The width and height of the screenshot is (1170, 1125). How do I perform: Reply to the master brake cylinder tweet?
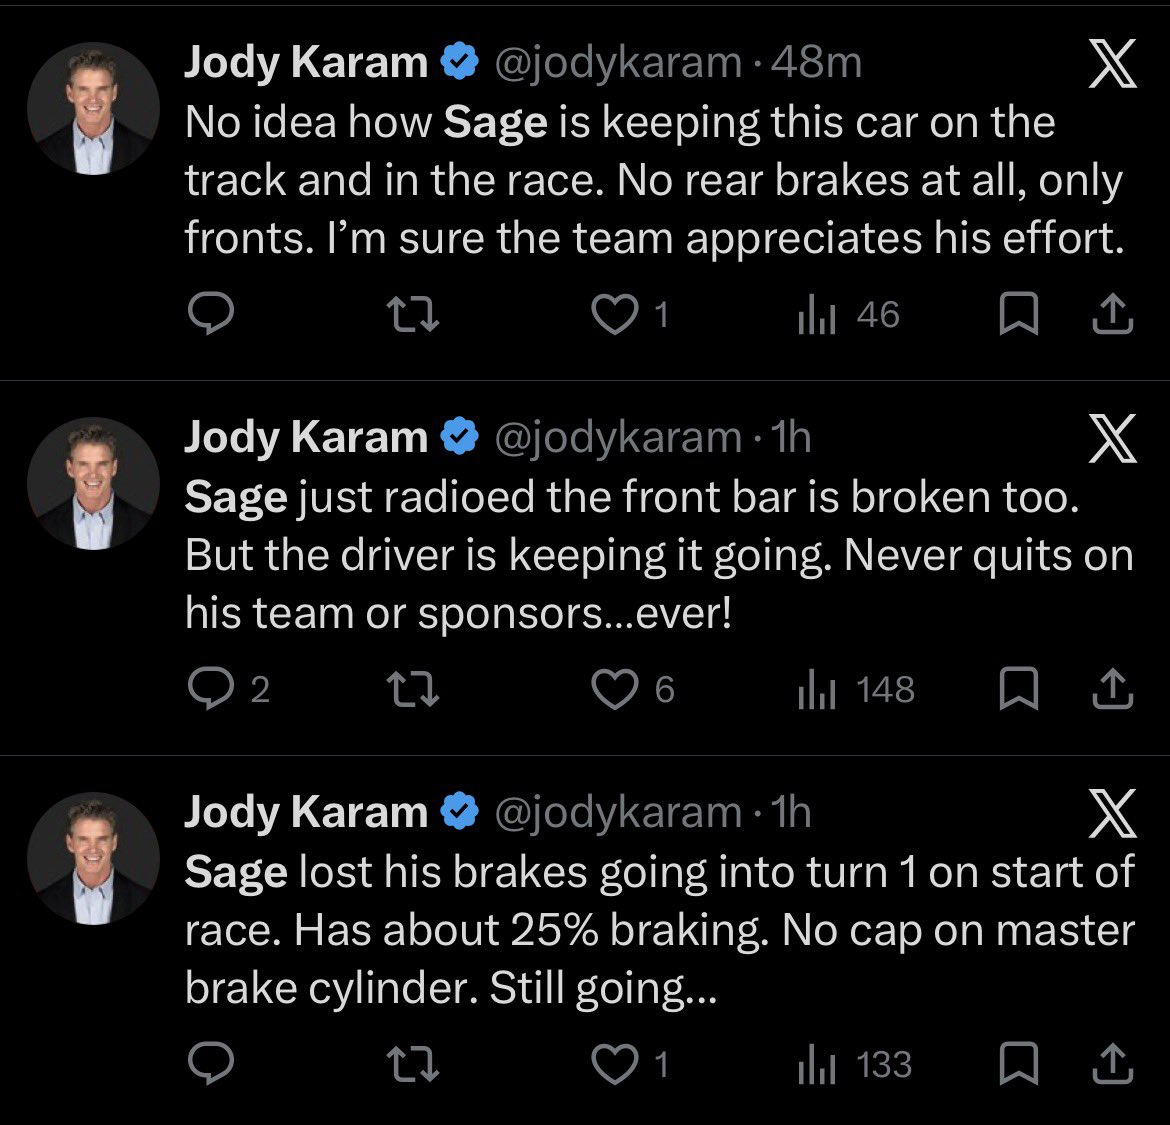click(211, 1066)
